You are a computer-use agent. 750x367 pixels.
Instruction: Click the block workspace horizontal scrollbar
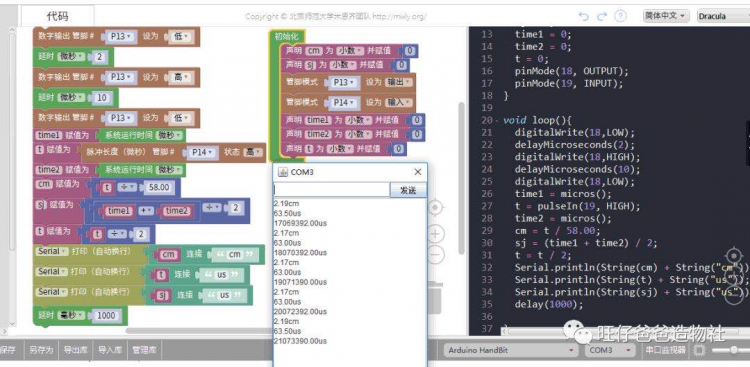pos(199,331)
